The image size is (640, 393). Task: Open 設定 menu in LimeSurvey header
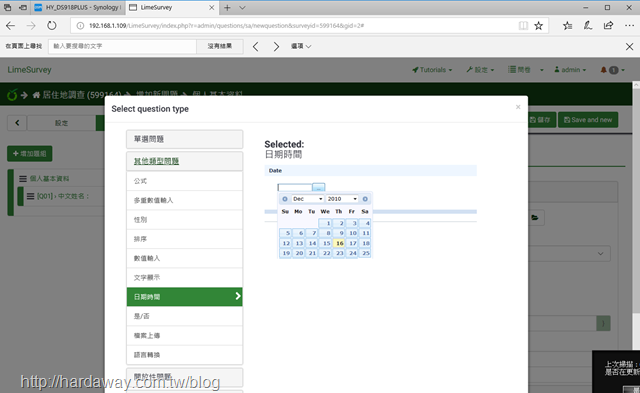click(480, 70)
